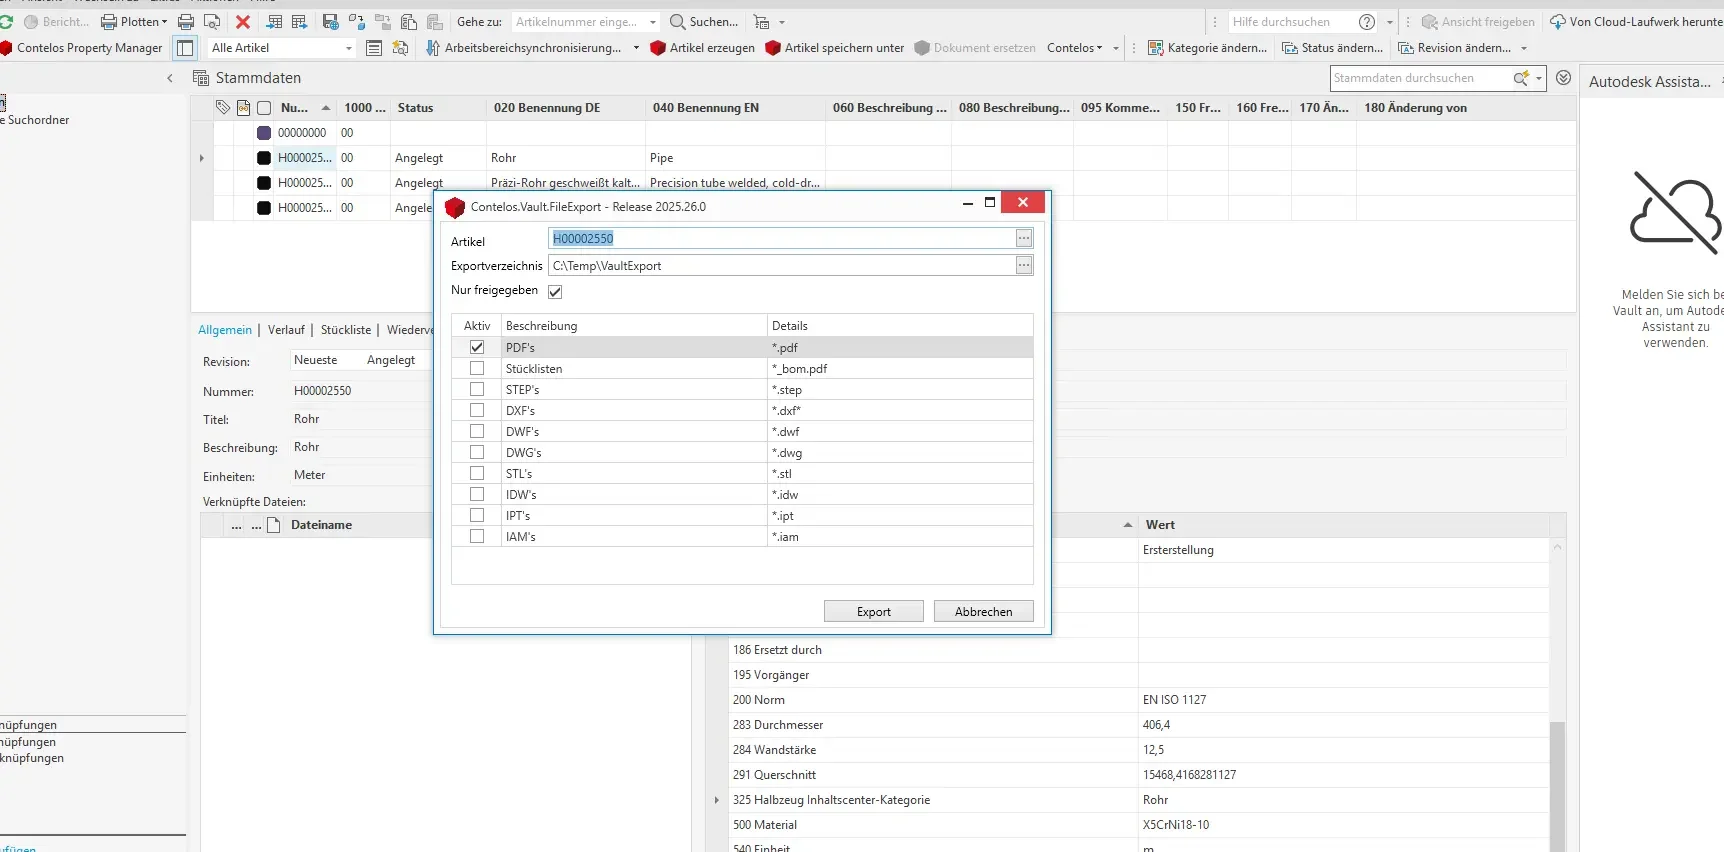Open the help question mark icon
This screenshot has height=852, width=1724.
click(x=1367, y=21)
